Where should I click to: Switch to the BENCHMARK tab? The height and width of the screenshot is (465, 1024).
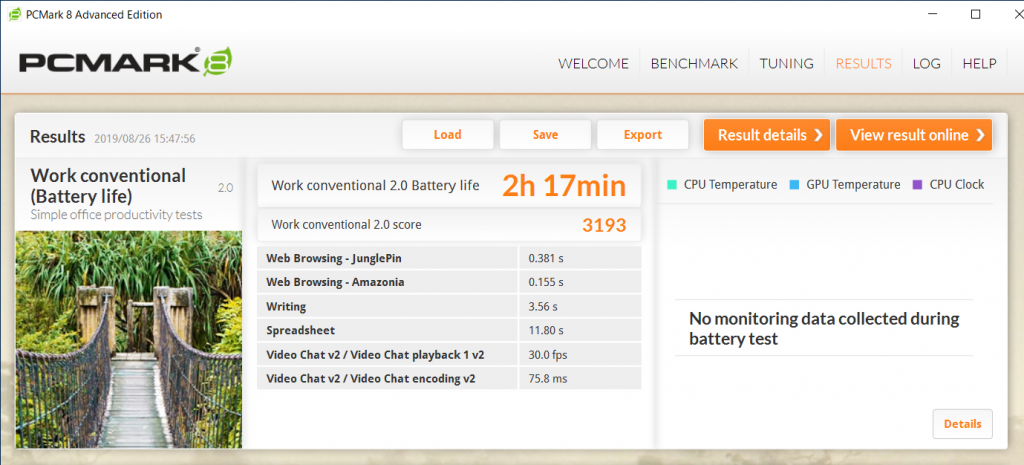[694, 63]
